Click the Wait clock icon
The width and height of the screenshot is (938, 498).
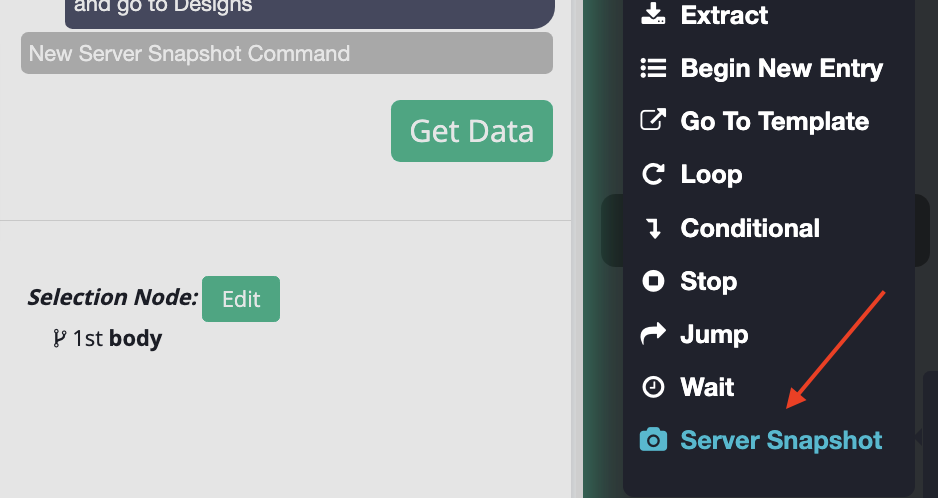click(x=653, y=387)
